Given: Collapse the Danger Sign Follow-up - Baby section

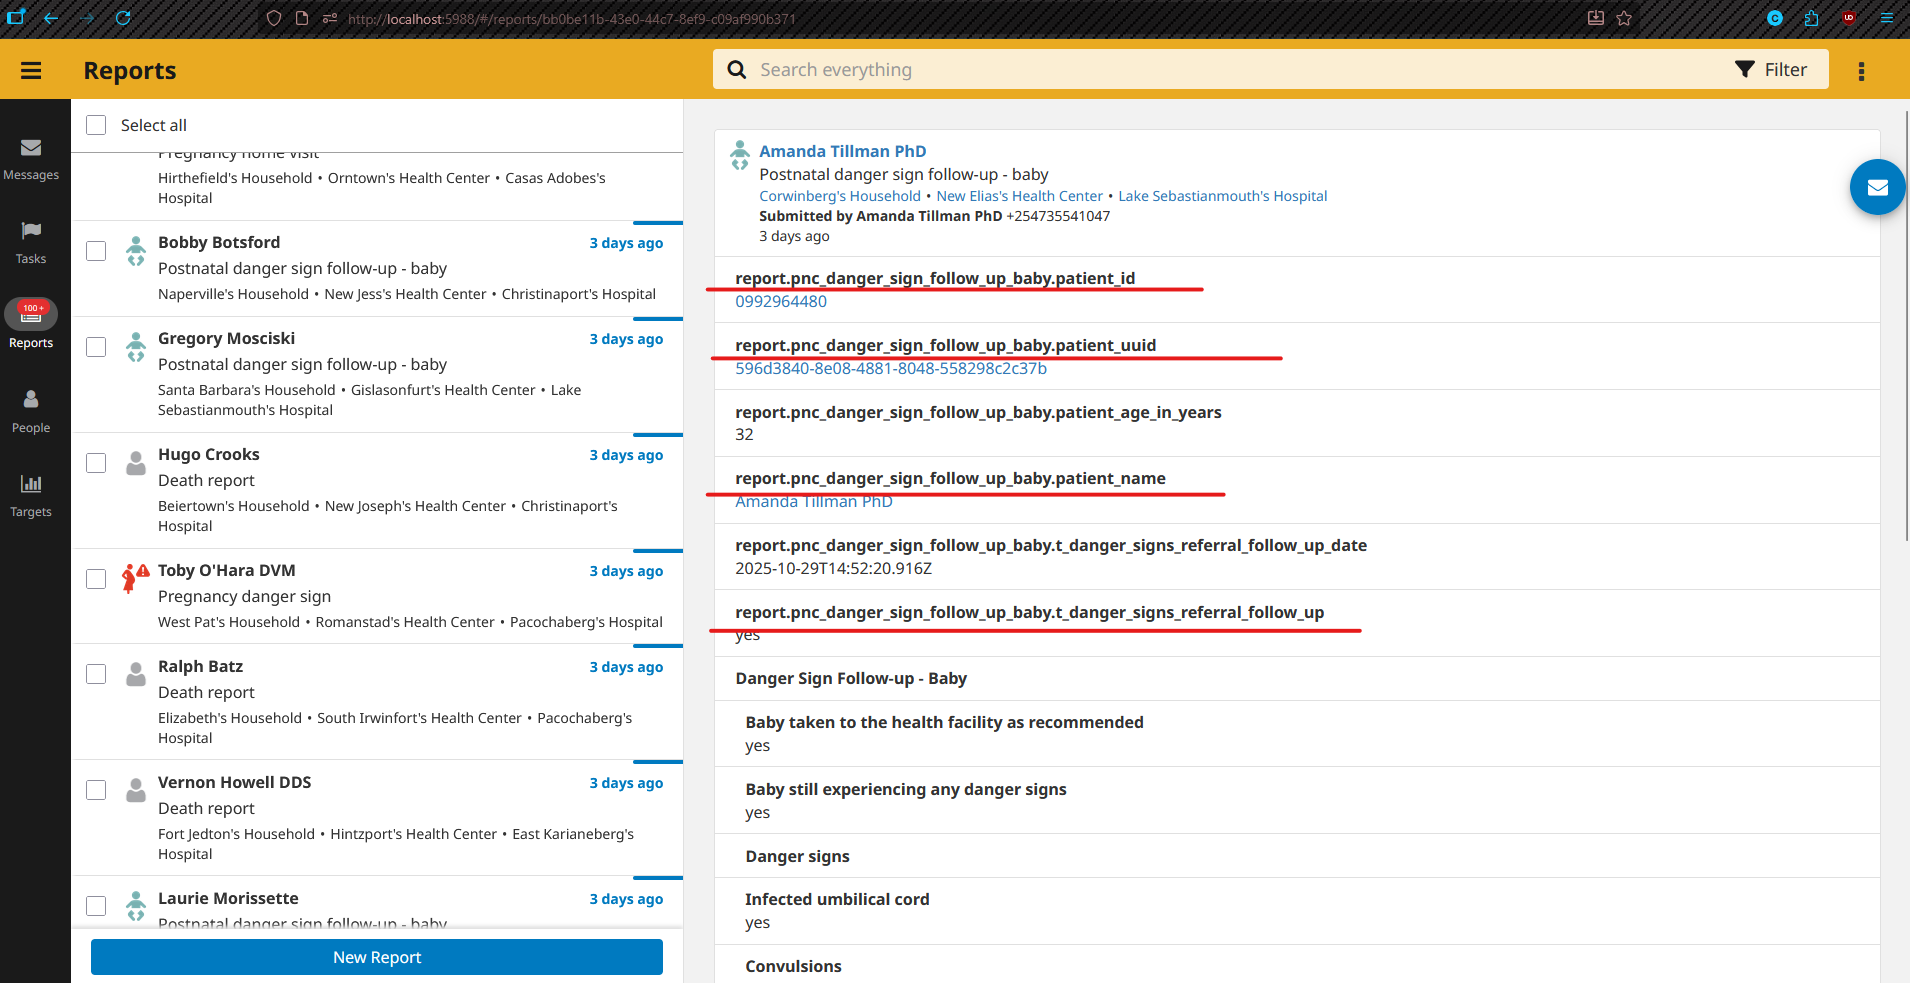Looking at the screenshot, I should [x=851, y=679].
